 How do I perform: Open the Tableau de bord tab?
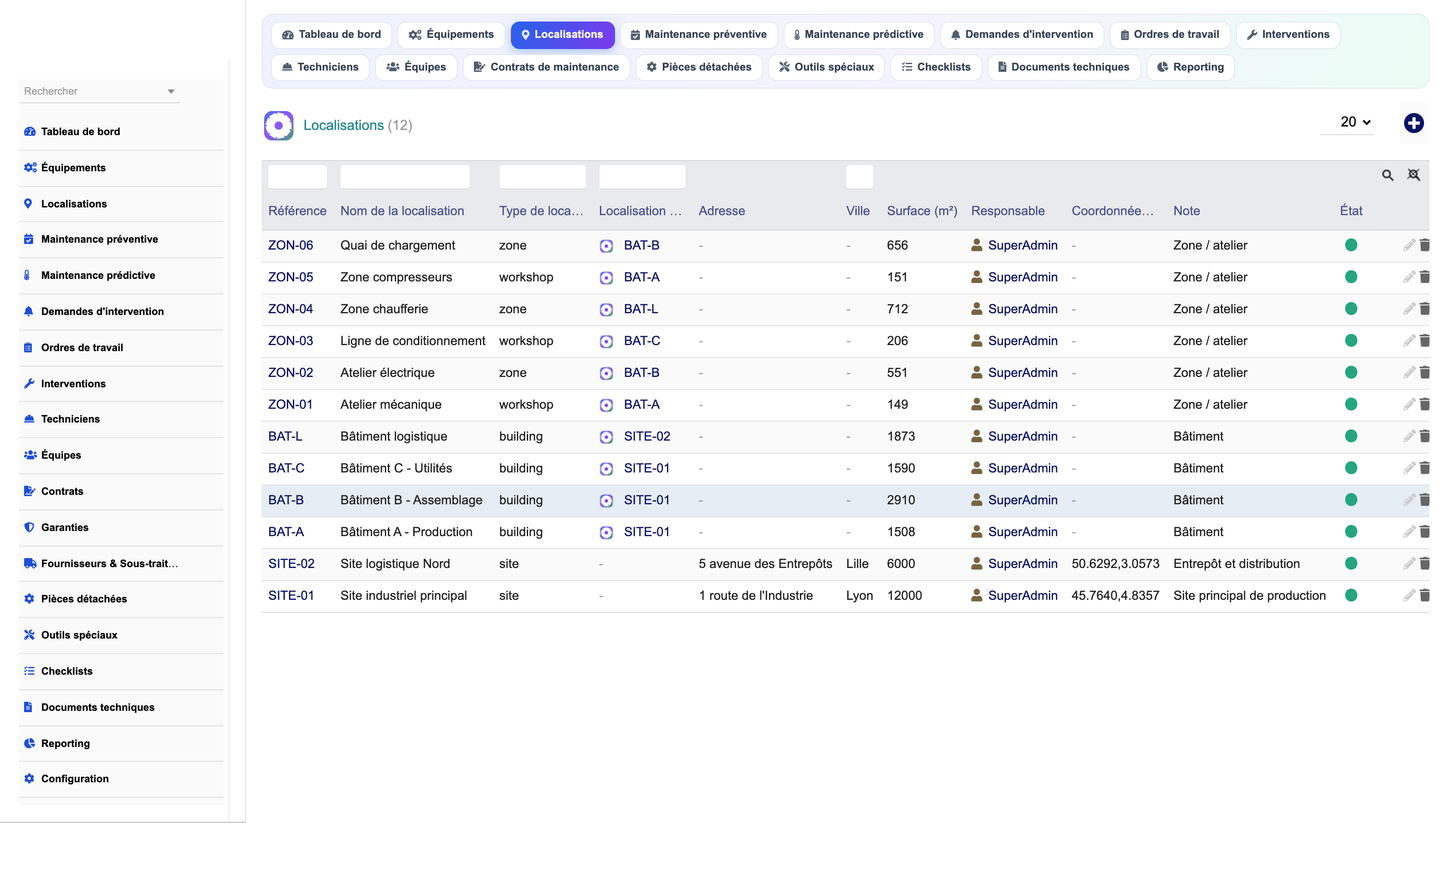[x=331, y=35]
